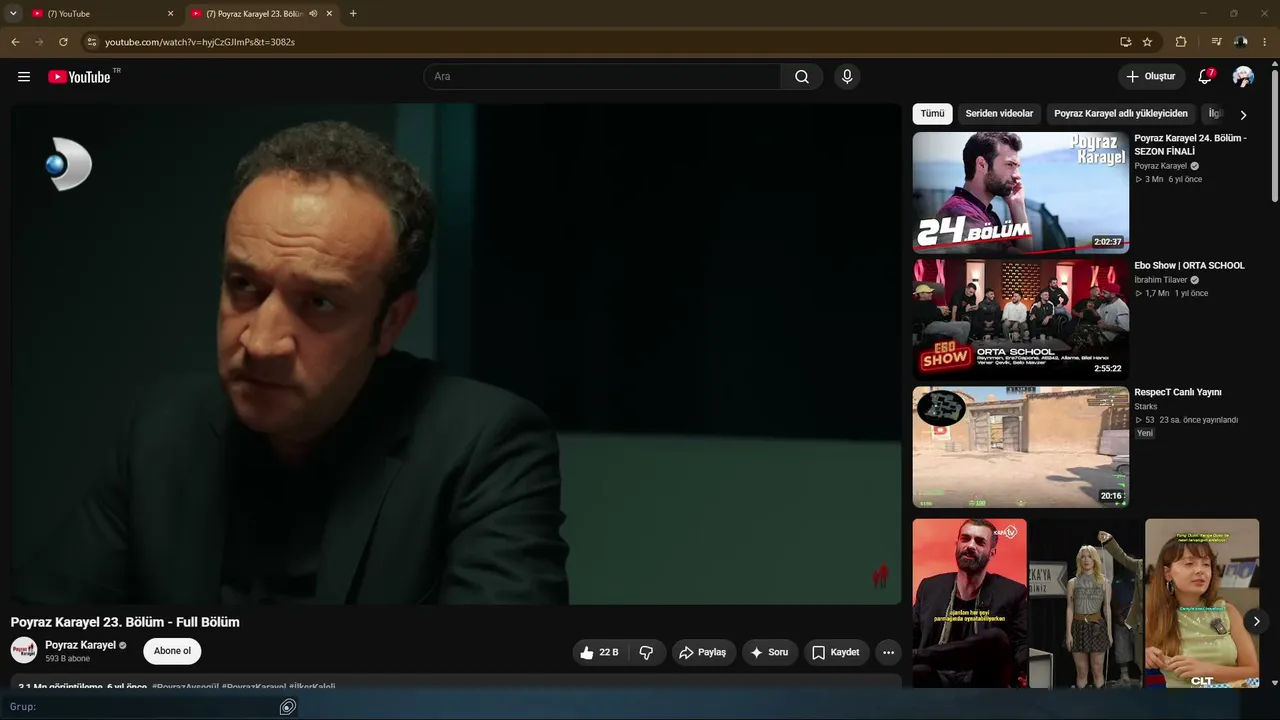1280x720 pixels.
Task: Play the 24. Bölüm thumbnail
Action: [1021, 193]
